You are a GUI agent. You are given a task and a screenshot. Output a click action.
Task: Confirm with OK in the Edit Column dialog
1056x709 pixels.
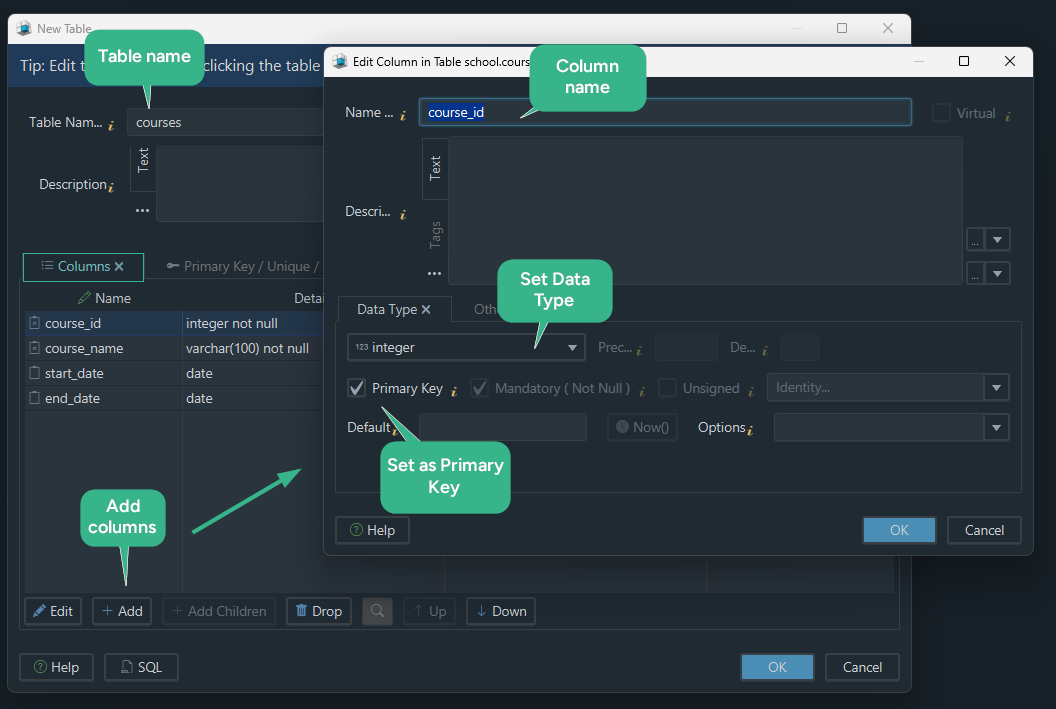click(x=899, y=531)
